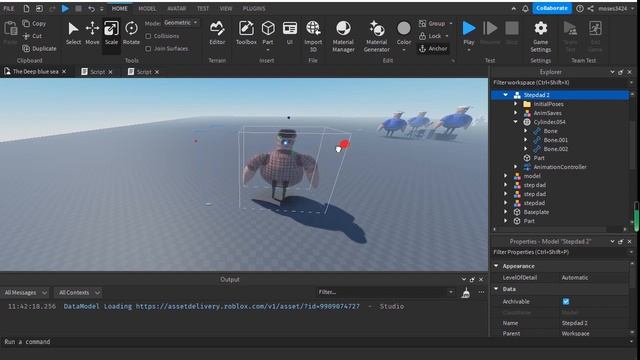Collapse the Data properties section
Image resolution: width=640 pixels, height=360 pixels.
click(x=496, y=289)
